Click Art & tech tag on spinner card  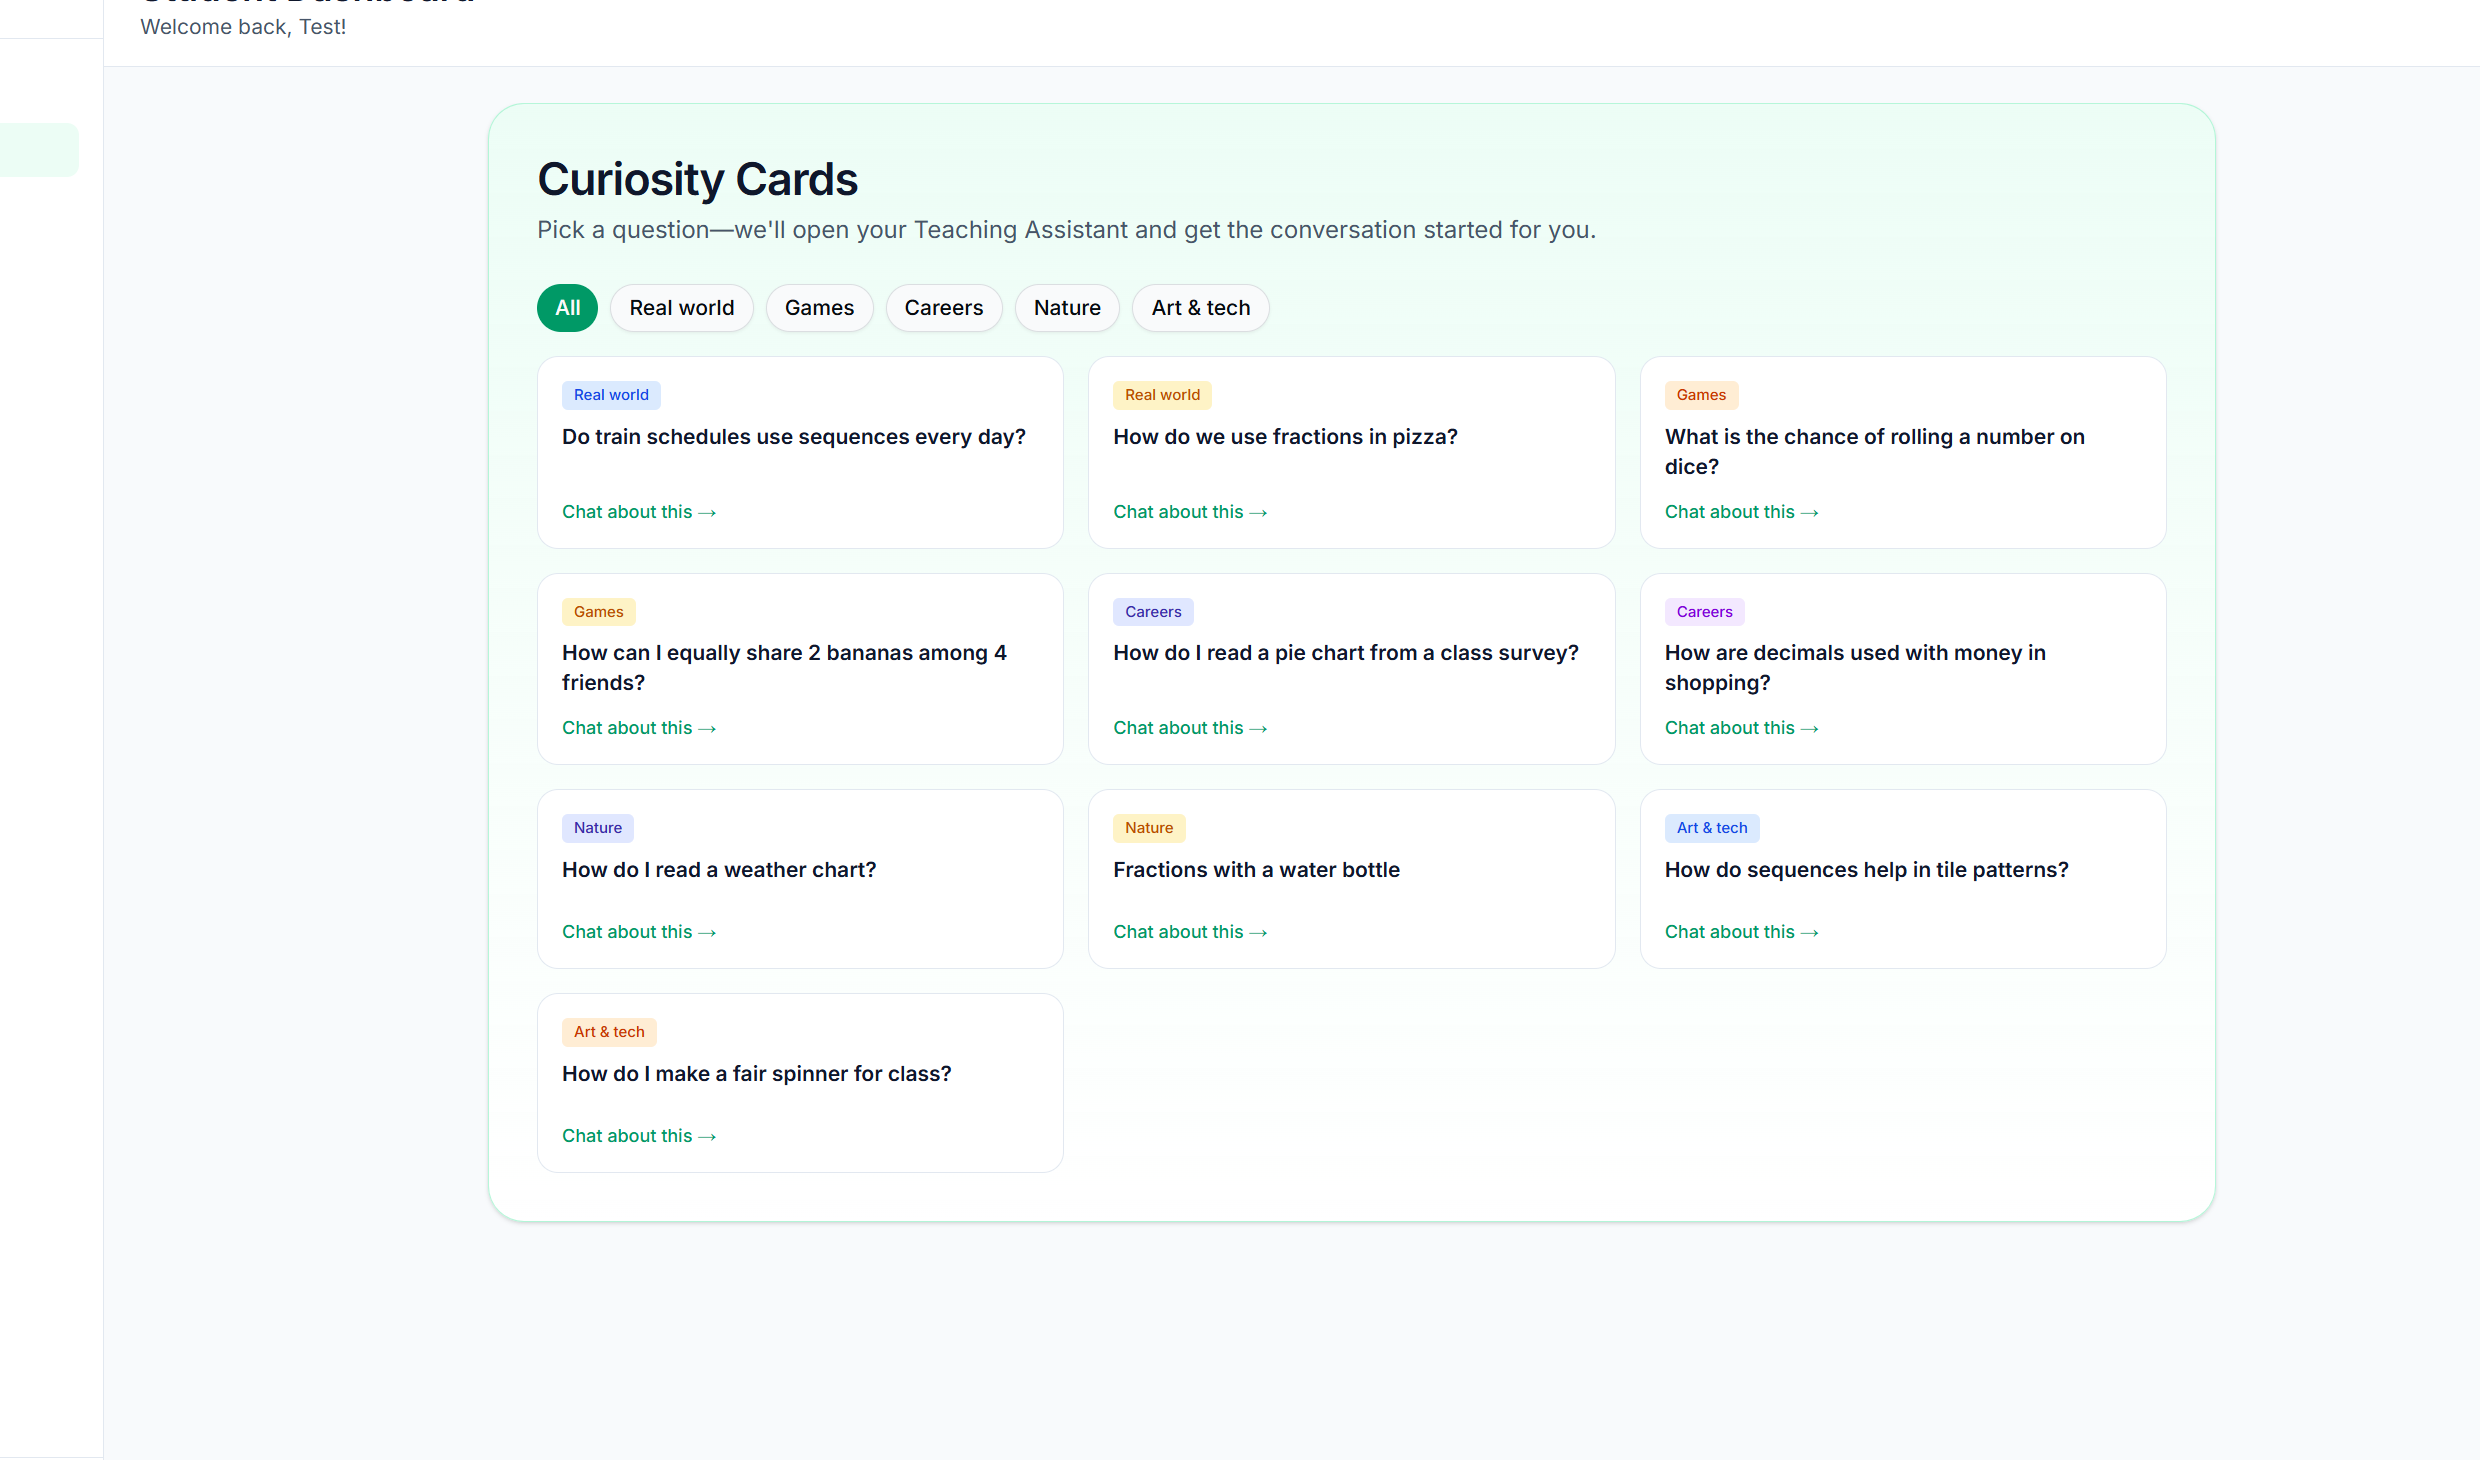[609, 1032]
